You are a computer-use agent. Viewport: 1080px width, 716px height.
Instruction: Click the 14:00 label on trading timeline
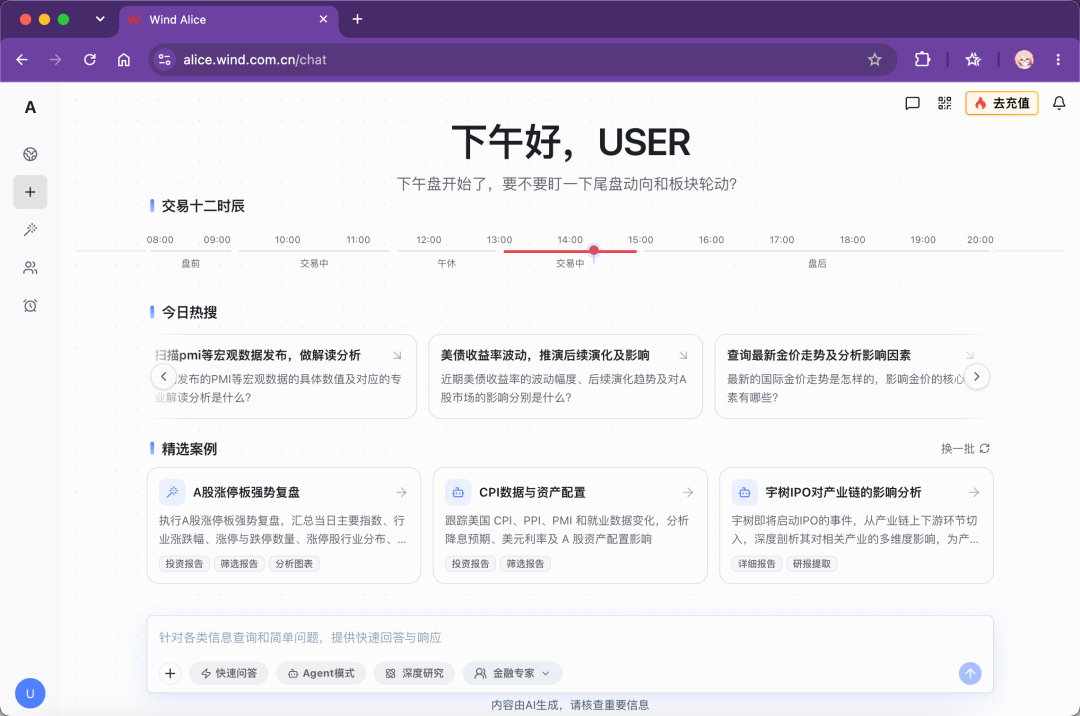point(570,240)
